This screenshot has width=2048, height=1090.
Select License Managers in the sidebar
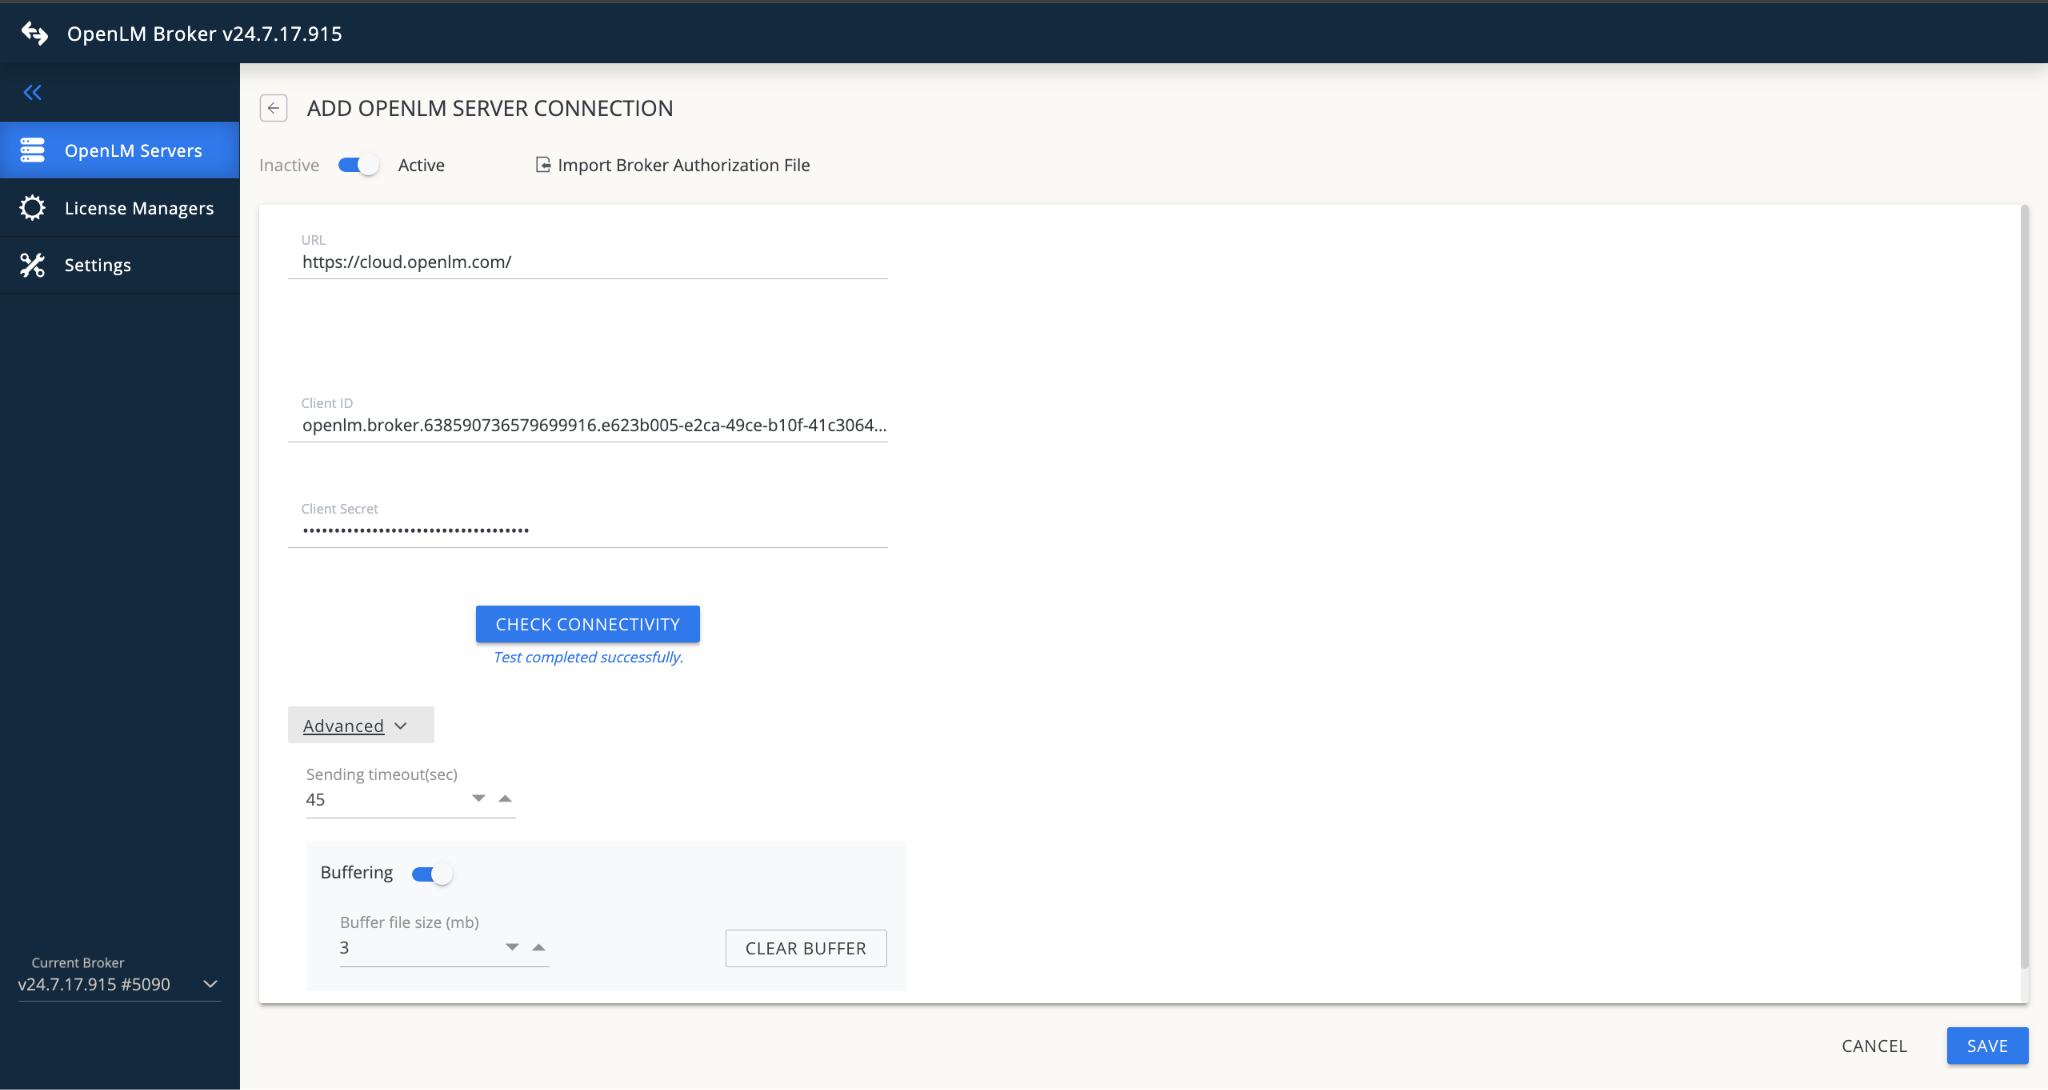[138, 207]
